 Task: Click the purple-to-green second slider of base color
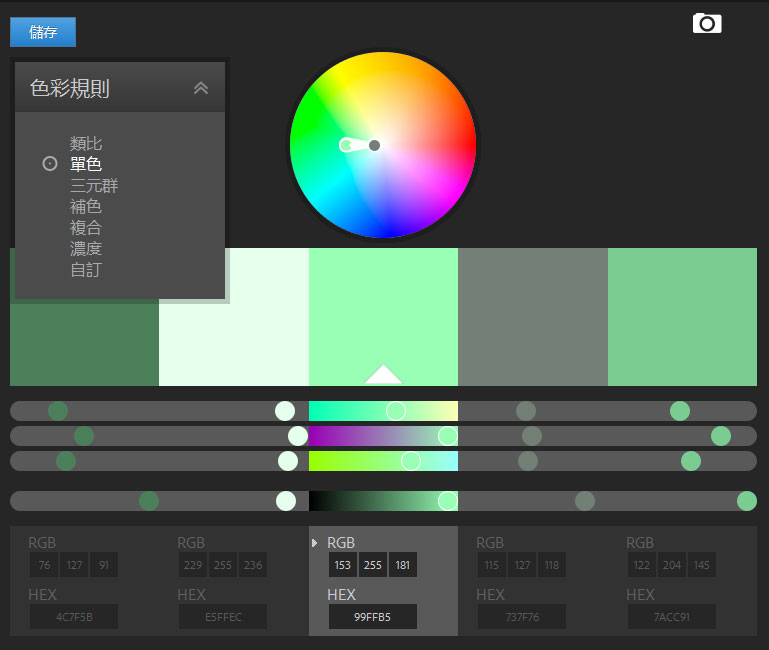tap(384, 436)
